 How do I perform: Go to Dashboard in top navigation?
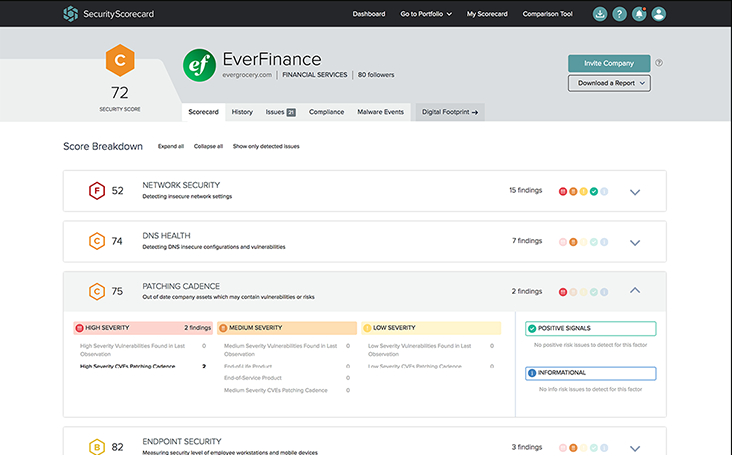pyautogui.click(x=369, y=14)
